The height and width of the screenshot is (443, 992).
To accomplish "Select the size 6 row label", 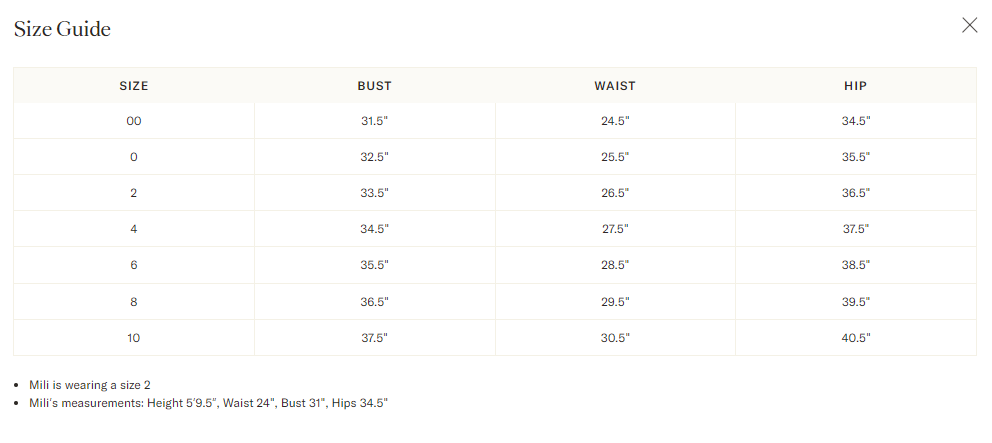I will [133, 265].
